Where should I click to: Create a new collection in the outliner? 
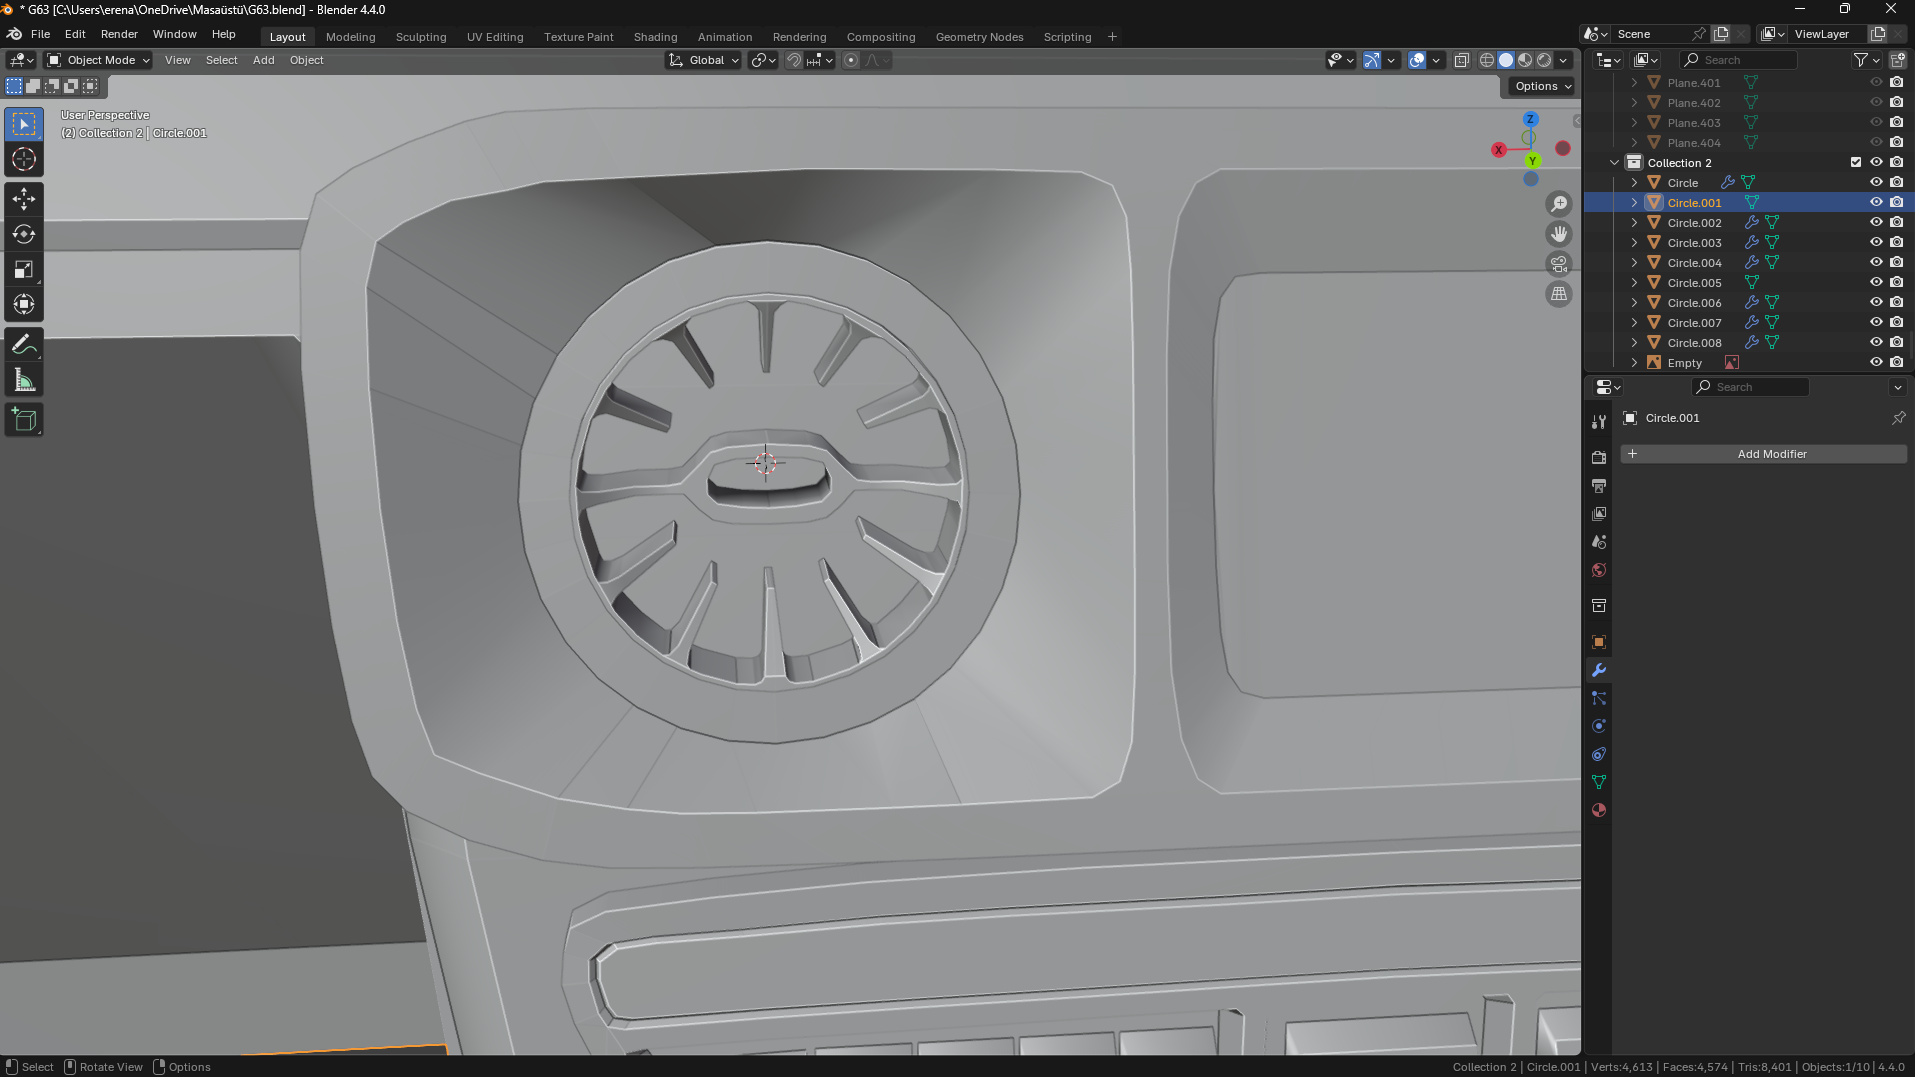[x=1898, y=60]
